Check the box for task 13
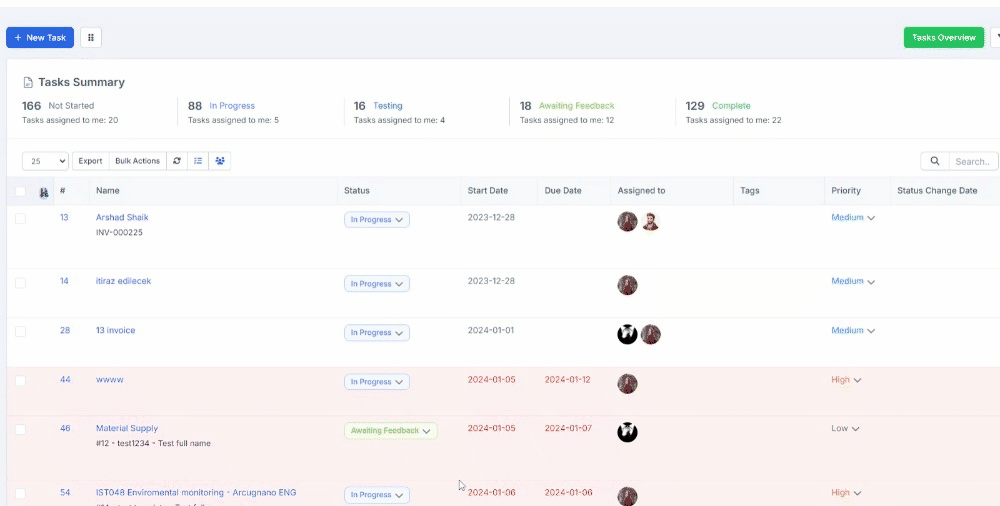This screenshot has height=506, width=1000. coord(20,218)
